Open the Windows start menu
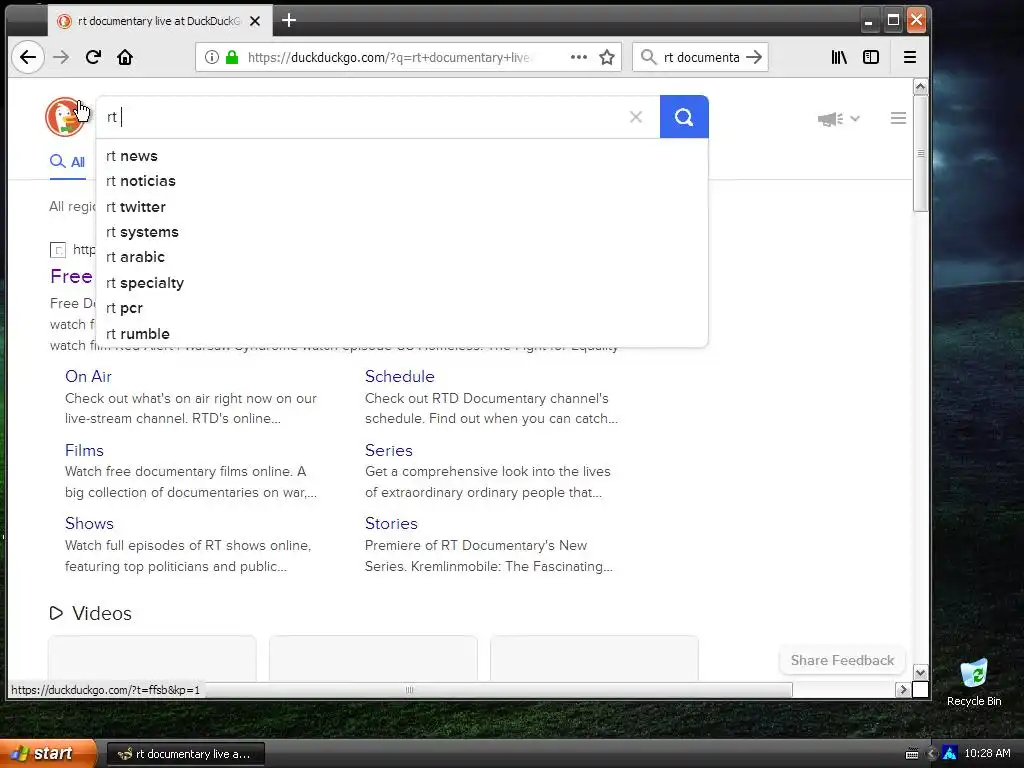The height and width of the screenshot is (768, 1024). 48,754
